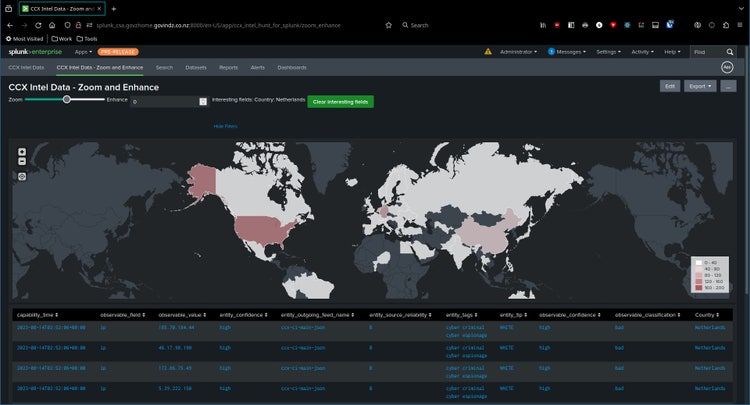Viewport: 750px width, 405px height.
Task: Open the user avatar icon
Action: tap(727, 67)
